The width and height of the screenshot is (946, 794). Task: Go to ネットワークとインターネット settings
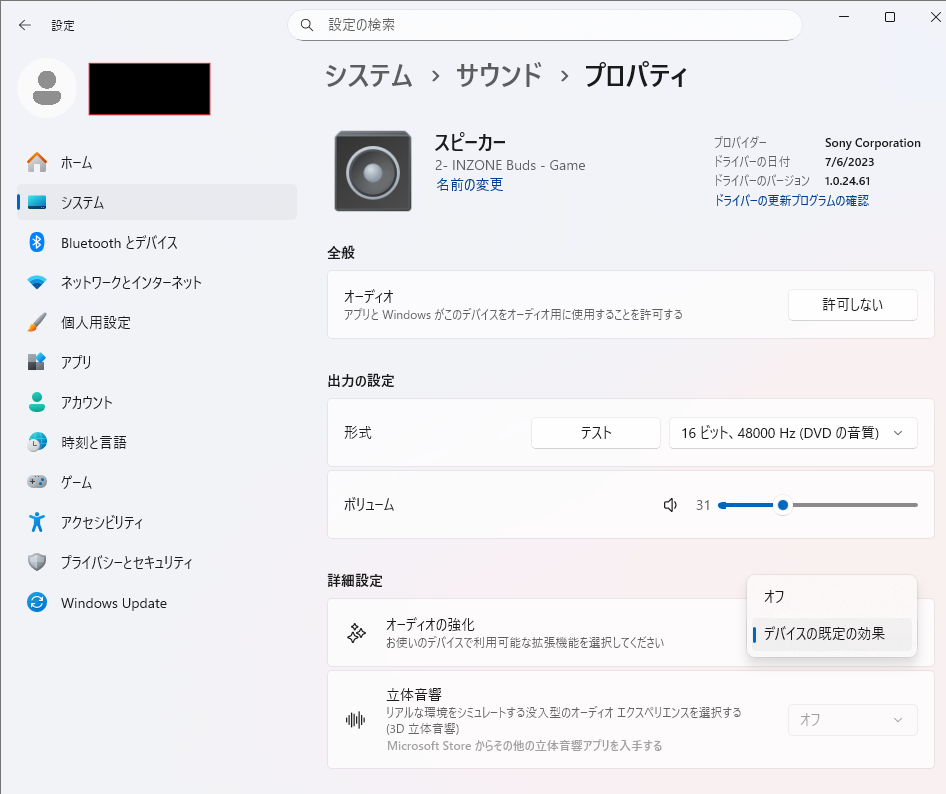pos(130,283)
